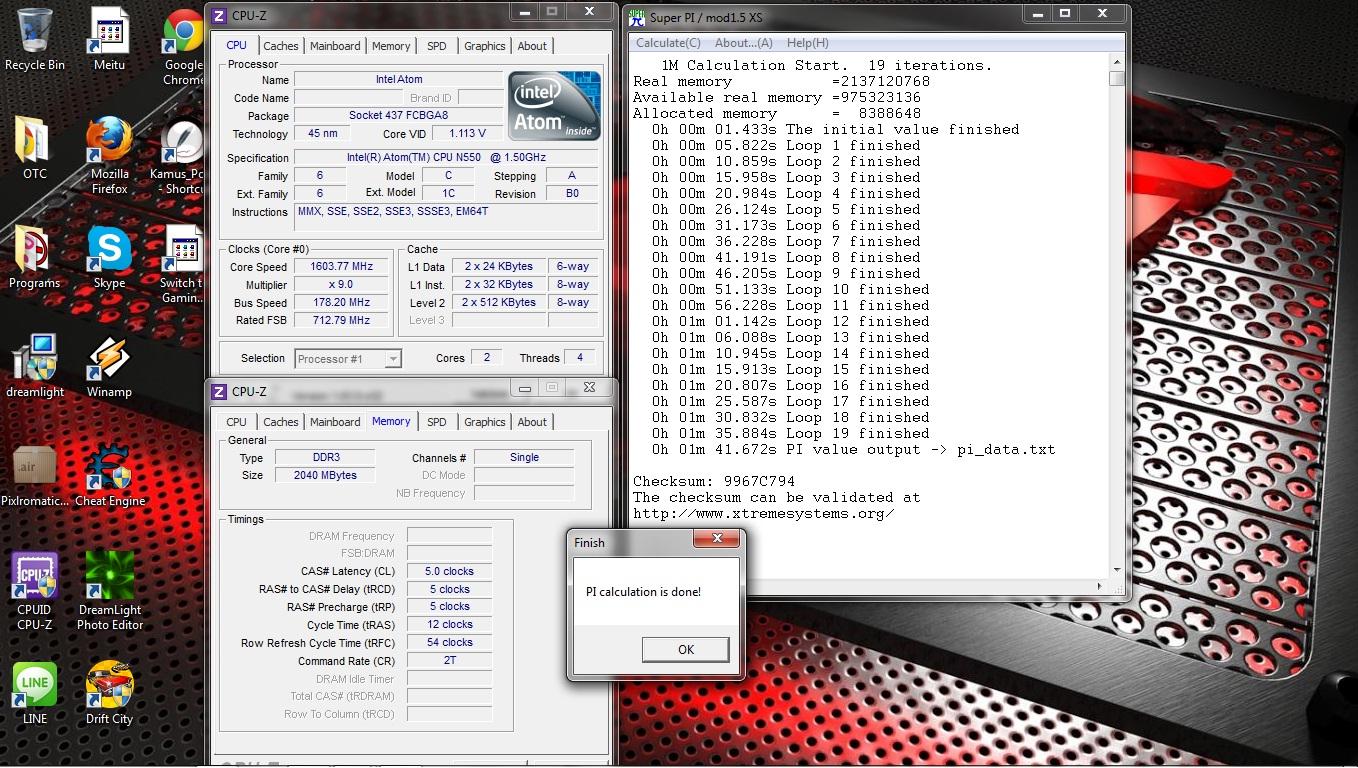Click the CAS# Latency value 5.0 clocks

(x=449, y=571)
